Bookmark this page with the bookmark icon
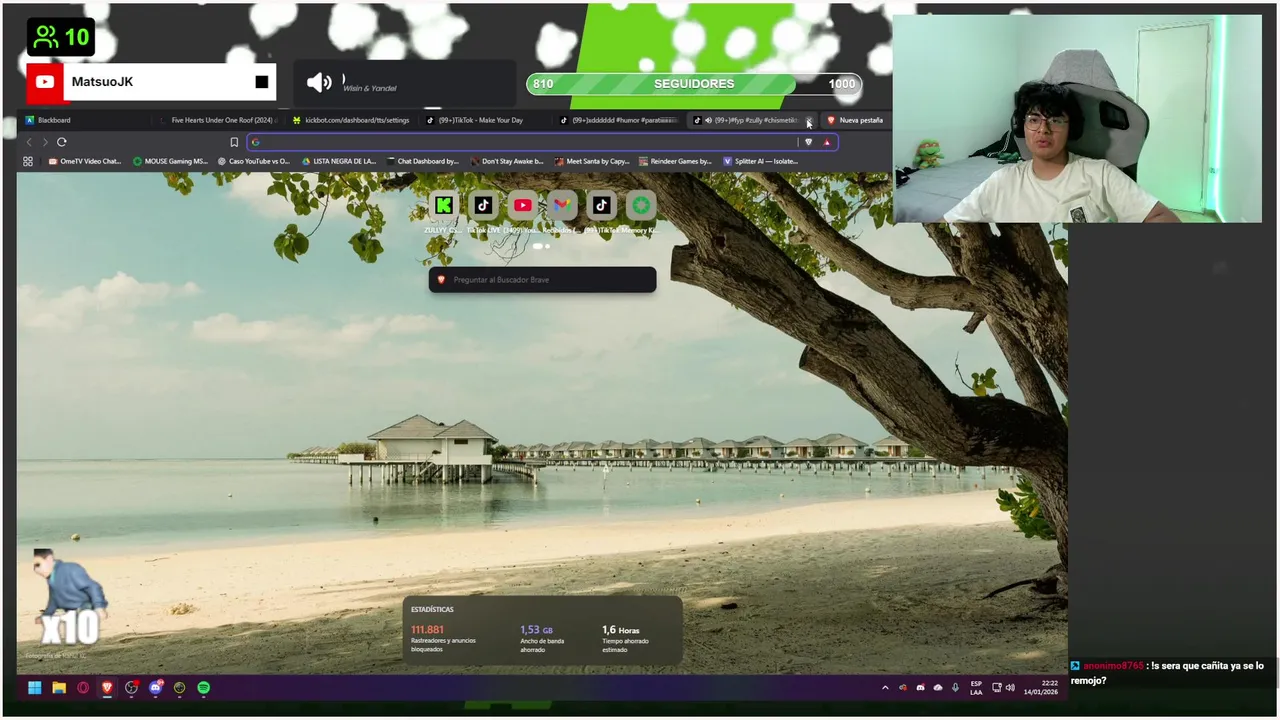 coord(234,142)
